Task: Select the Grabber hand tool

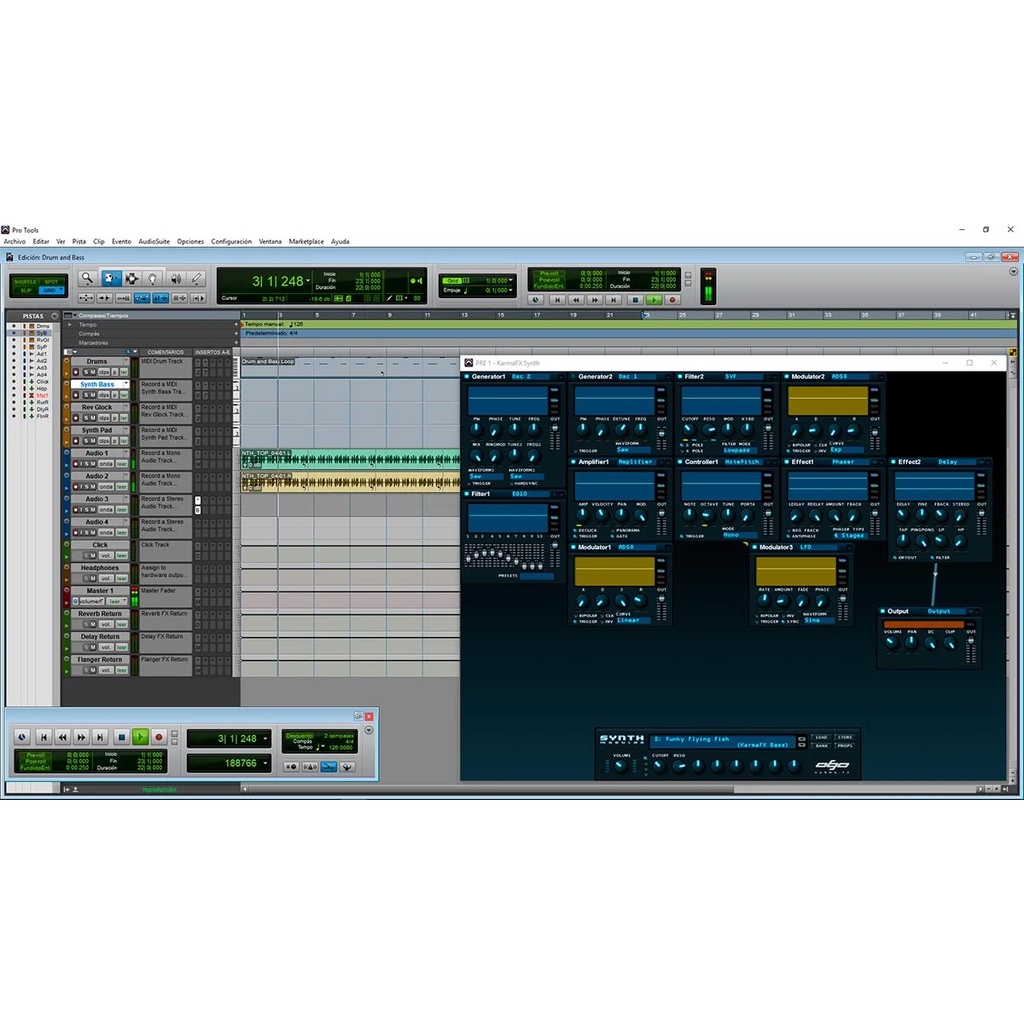Action: [x=152, y=279]
